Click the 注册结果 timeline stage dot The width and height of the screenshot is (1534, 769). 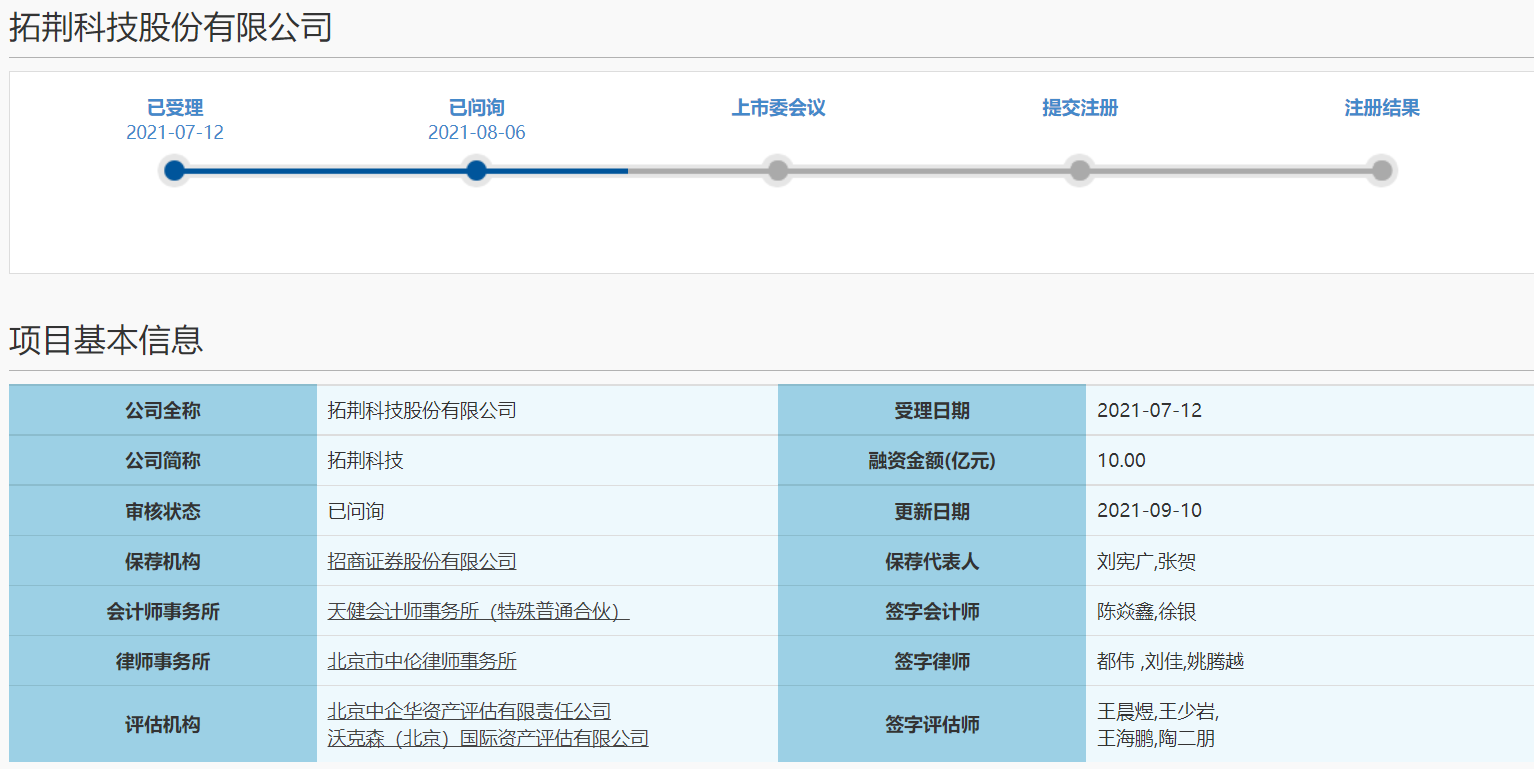pyautogui.click(x=1382, y=171)
